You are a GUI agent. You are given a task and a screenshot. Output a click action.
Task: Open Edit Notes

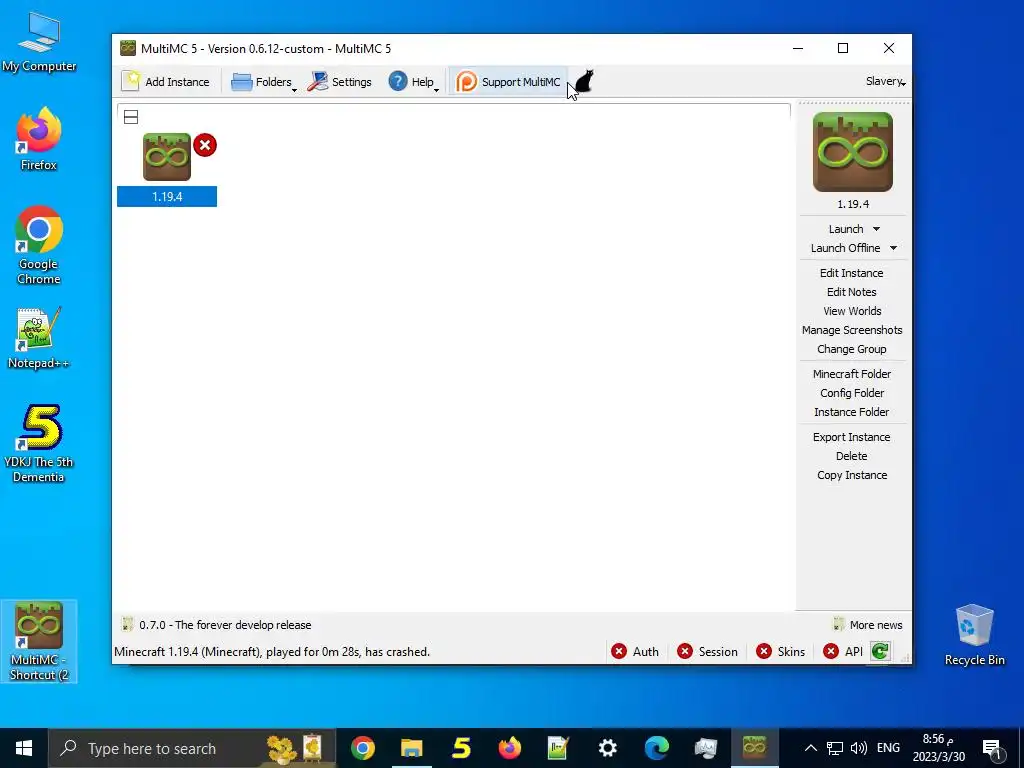[x=852, y=292]
